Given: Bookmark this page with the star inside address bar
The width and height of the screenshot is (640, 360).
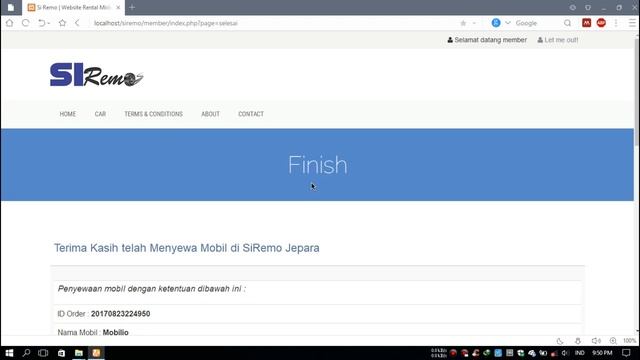Looking at the screenshot, I should (463, 23).
